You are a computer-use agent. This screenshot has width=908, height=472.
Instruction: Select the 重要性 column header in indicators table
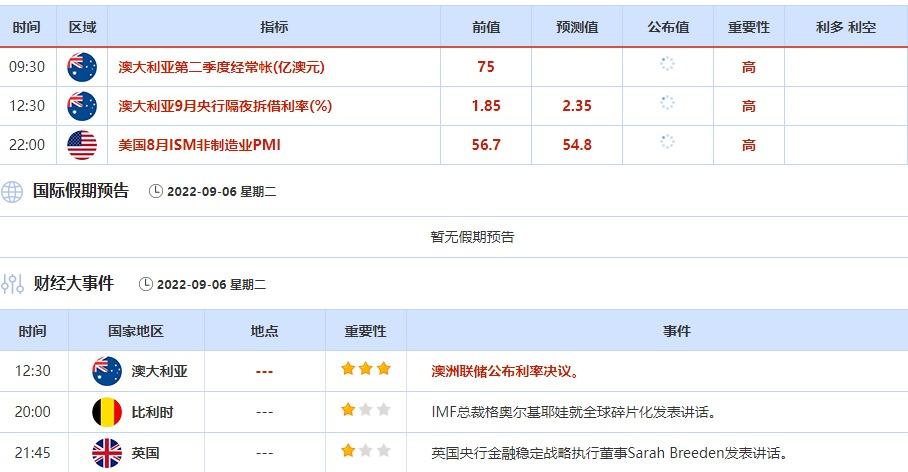pyautogui.click(x=748, y=27)
